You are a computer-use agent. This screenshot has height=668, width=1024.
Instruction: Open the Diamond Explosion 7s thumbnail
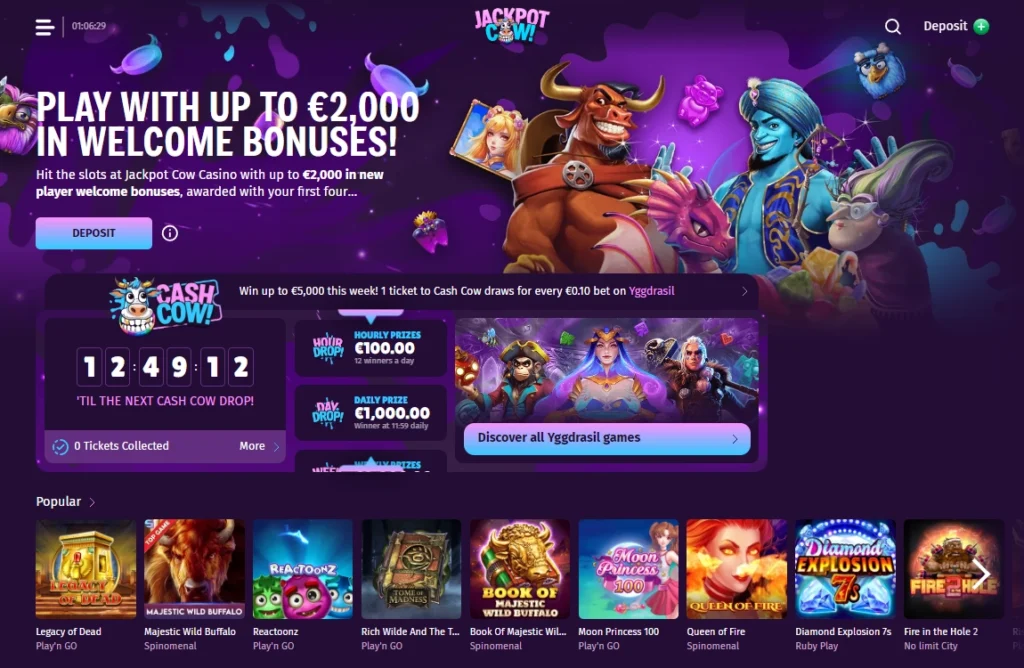click(845, 569)
